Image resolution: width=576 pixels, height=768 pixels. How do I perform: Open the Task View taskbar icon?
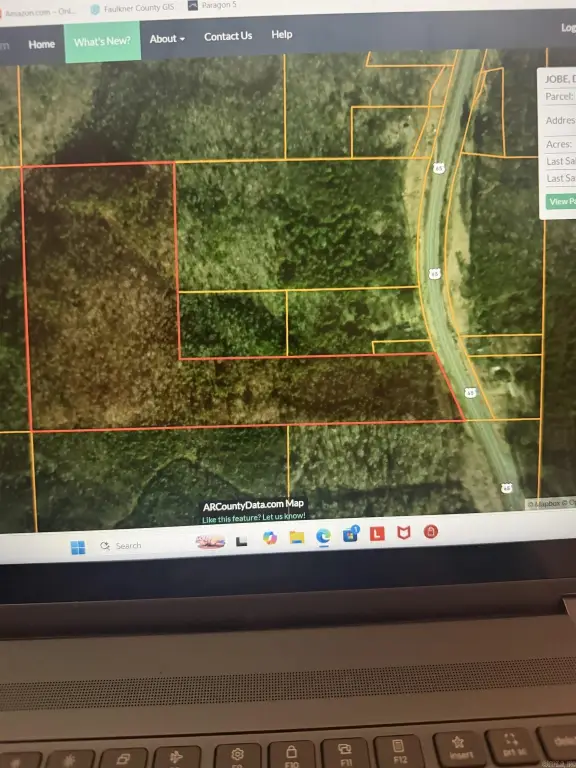point(241,541)
